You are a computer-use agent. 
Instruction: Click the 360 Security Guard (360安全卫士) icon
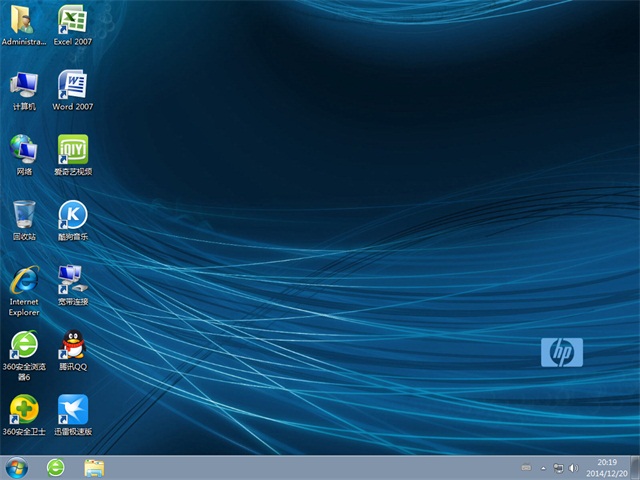click(24, 409)
